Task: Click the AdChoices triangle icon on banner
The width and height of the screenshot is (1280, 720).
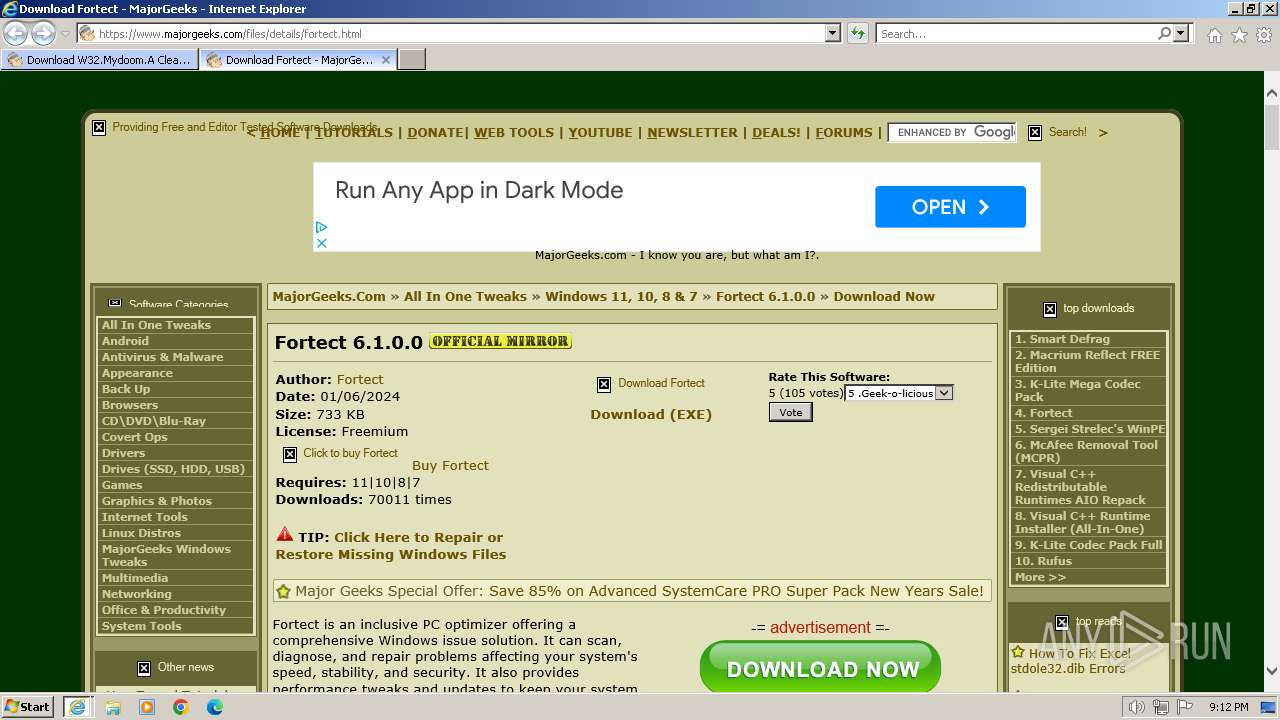Action: [x=322, y=227]
